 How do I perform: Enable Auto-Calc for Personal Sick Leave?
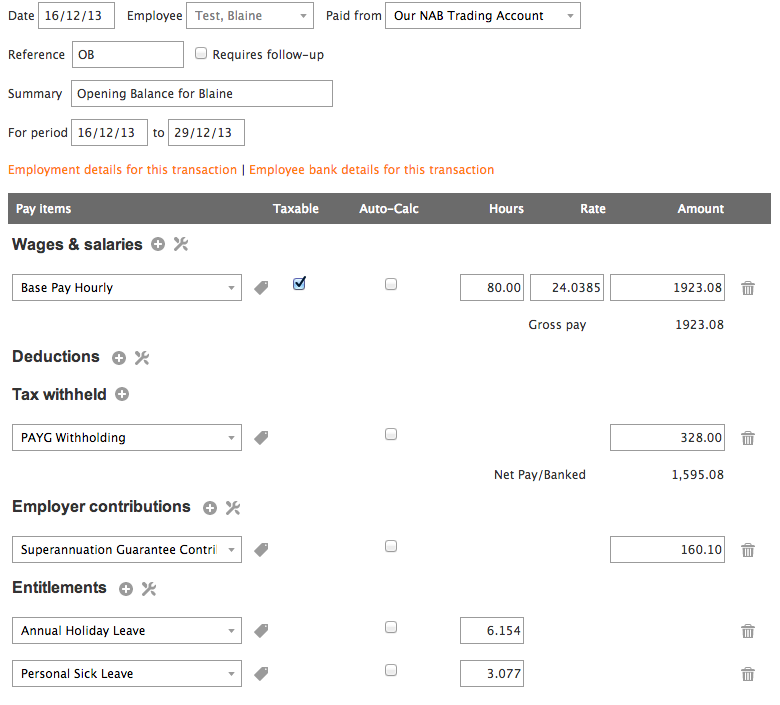[391, 670]
